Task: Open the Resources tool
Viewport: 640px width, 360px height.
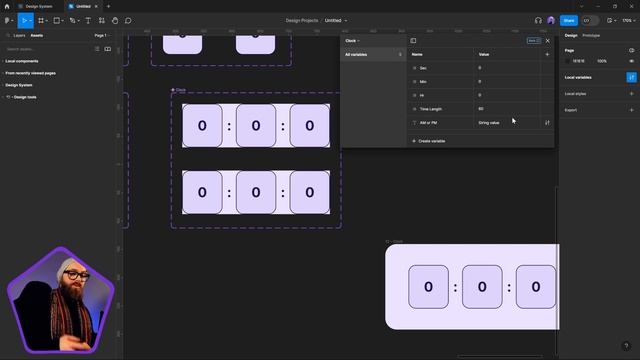Action: pyautogui.click(x=102, y=20)
